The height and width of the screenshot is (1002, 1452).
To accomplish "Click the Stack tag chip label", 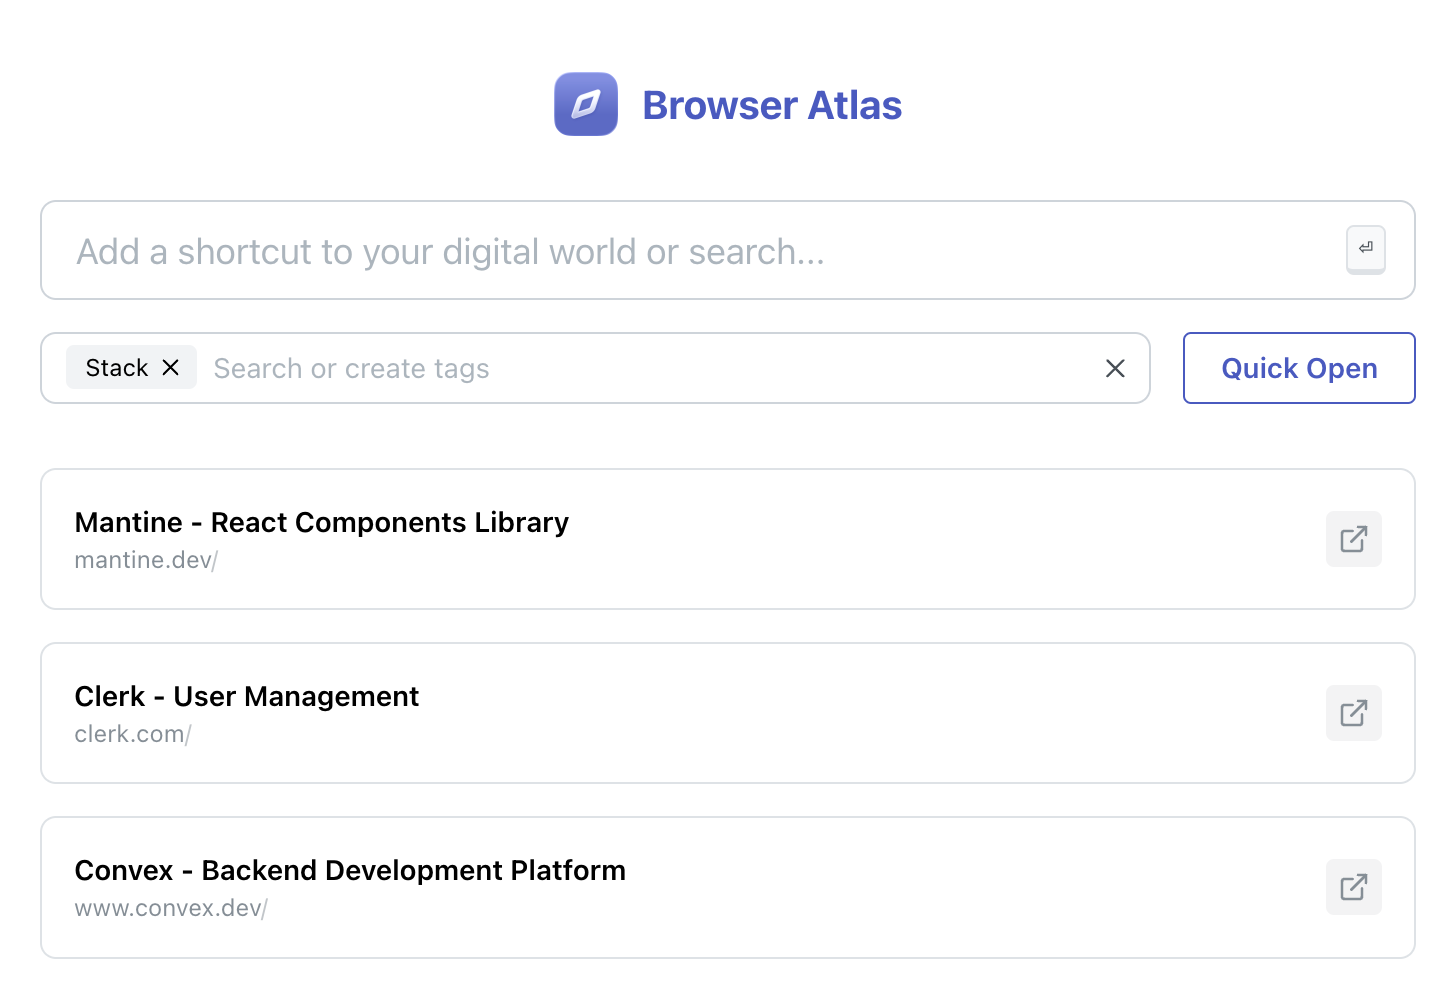I will 117,367.
